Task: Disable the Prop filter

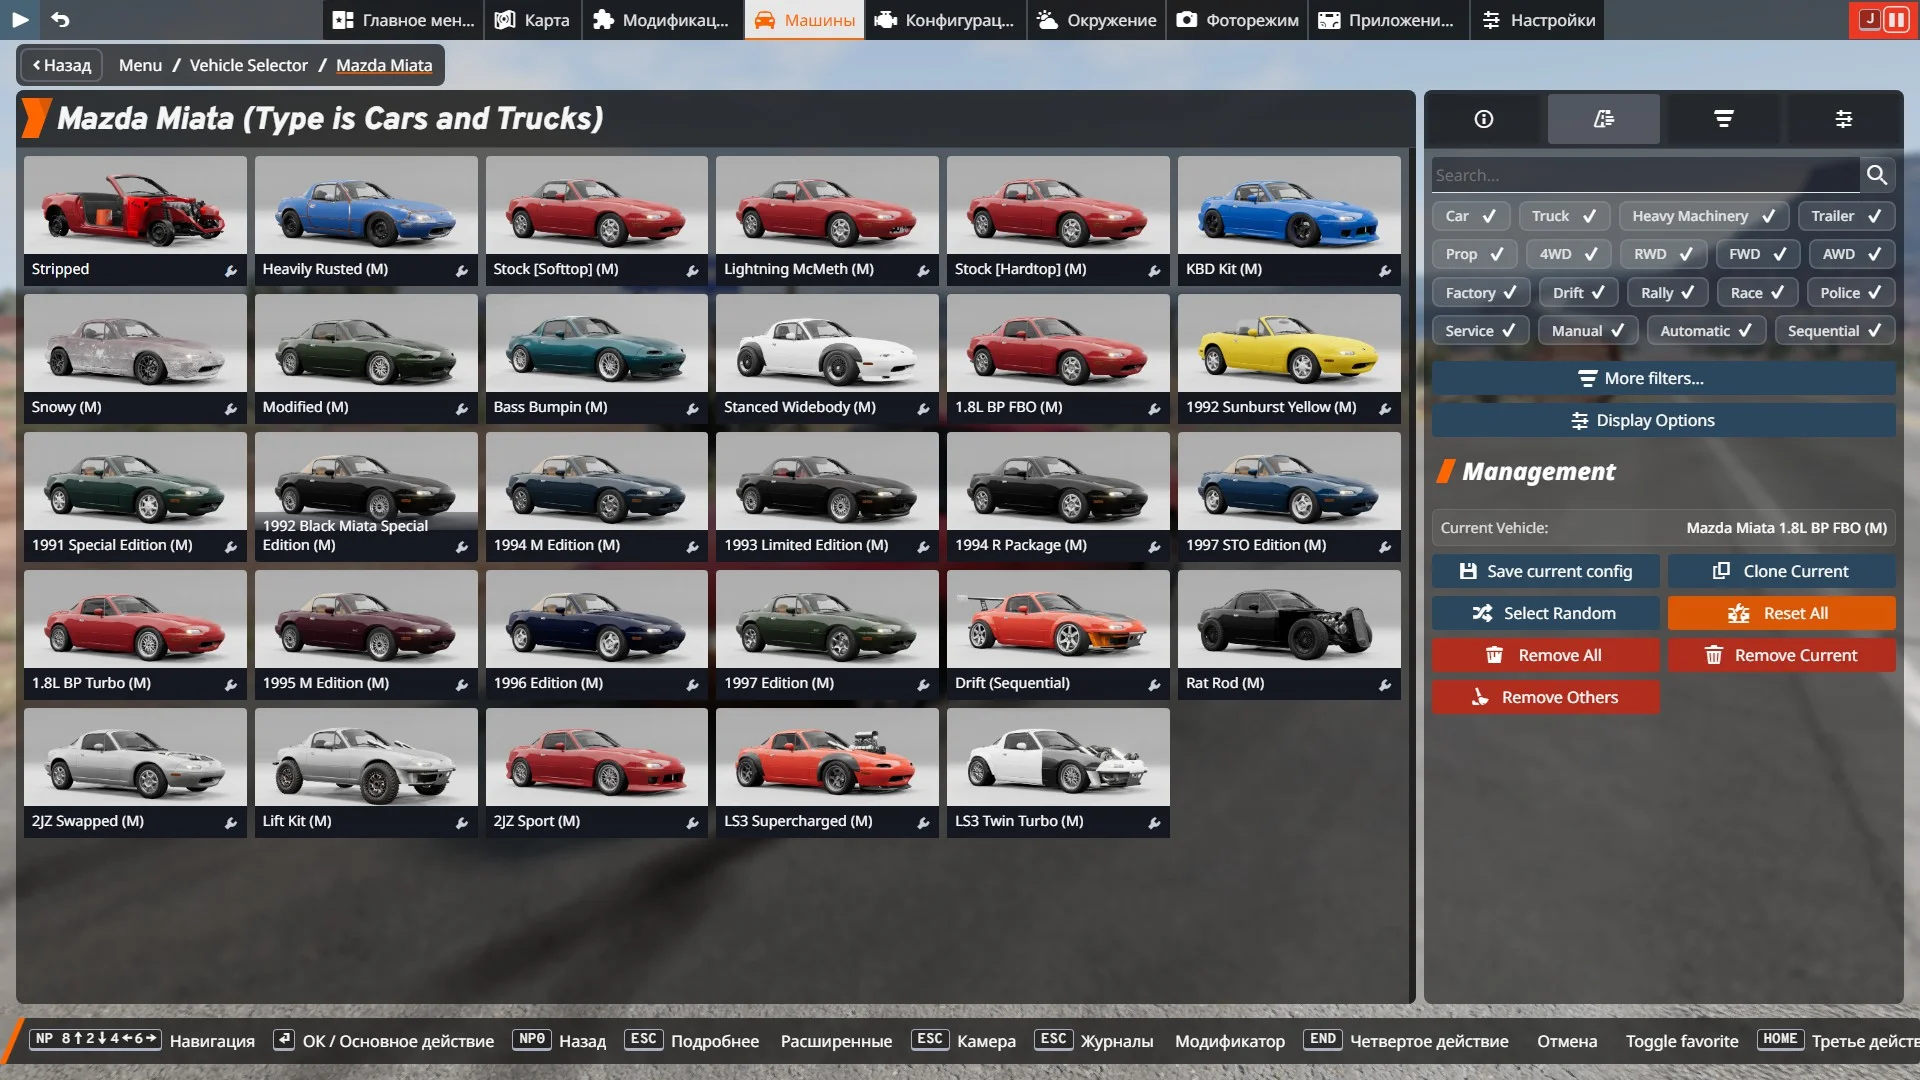Action: 1474,254
